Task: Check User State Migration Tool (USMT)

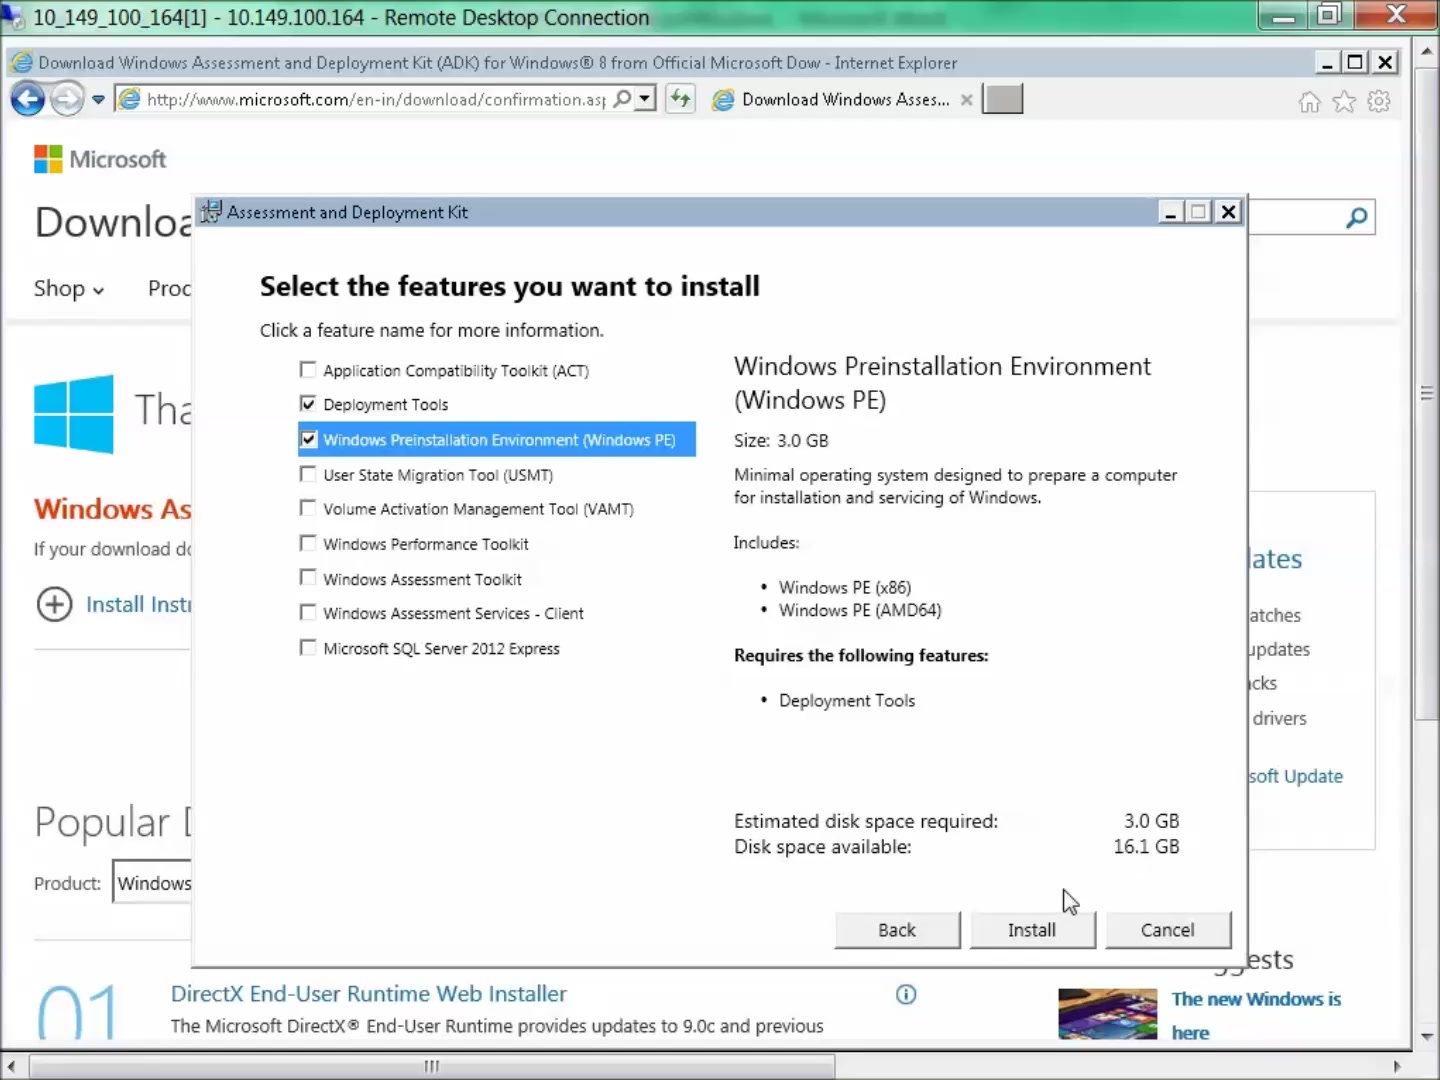Action: click(308, 474)
